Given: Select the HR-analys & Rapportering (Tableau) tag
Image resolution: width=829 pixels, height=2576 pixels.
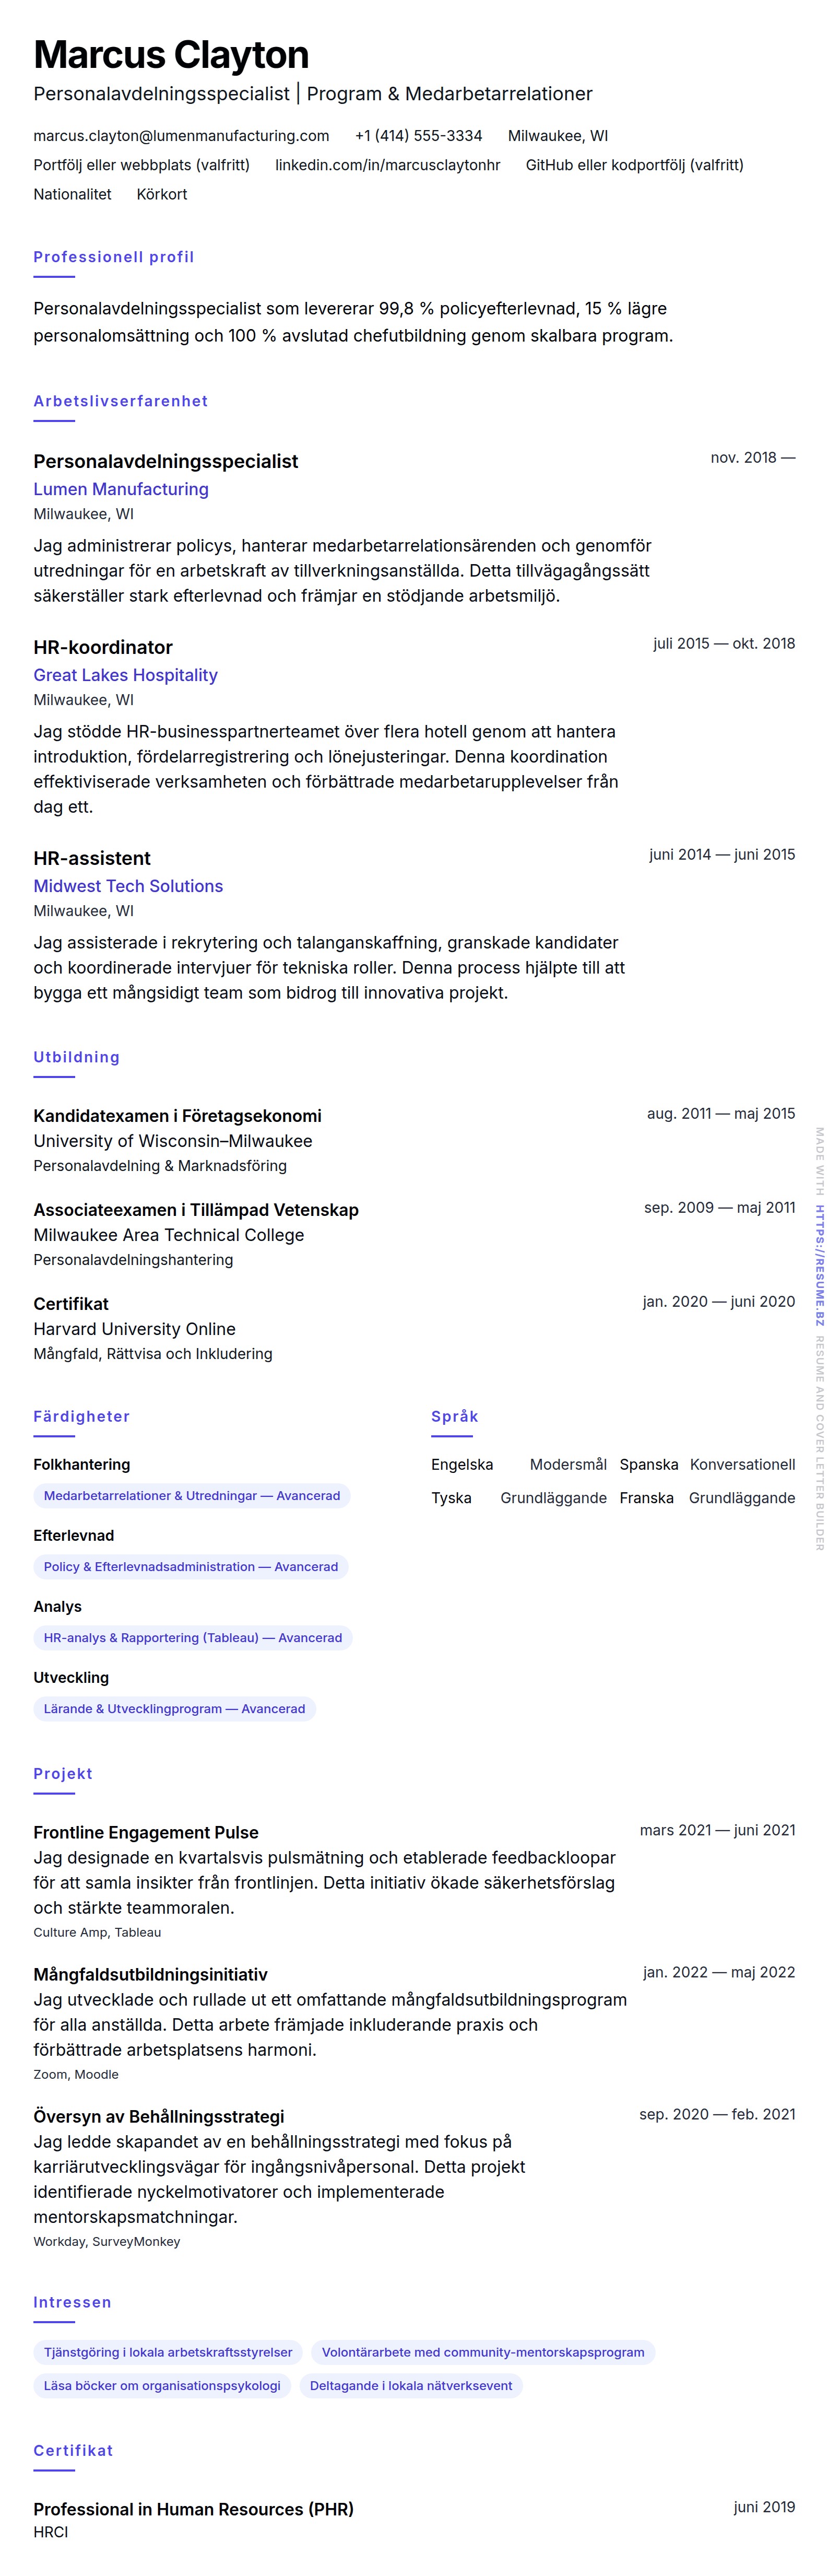Looking at the screenshot, I should pos(192,1638).
